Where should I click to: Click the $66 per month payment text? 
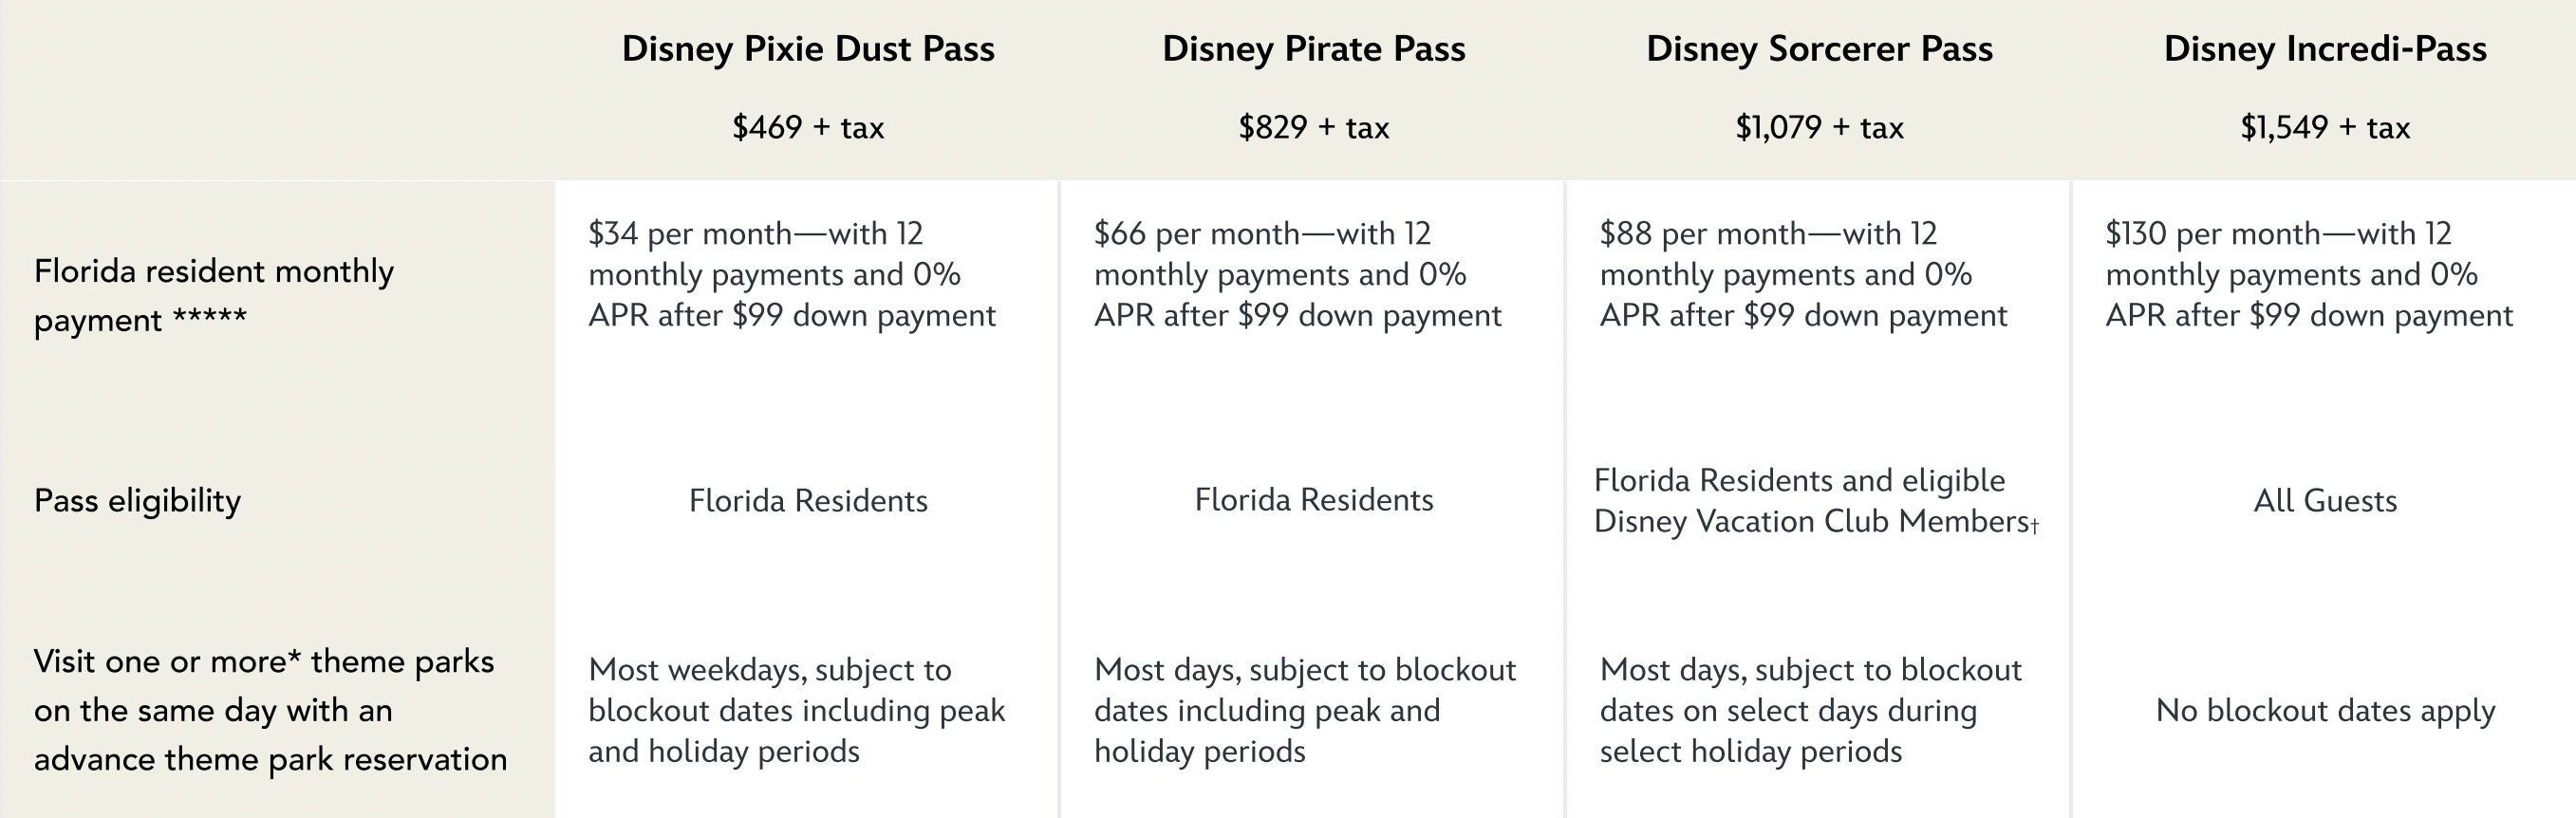tap(1297, 274)
